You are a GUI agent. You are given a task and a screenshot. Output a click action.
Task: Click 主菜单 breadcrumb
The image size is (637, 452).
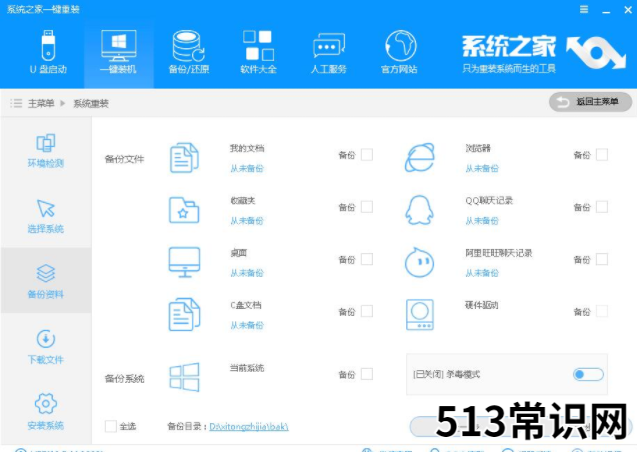point(41,104)
